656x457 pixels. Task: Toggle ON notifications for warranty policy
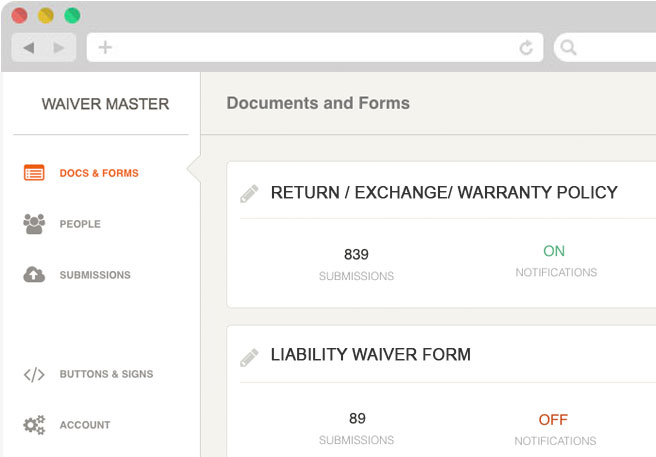pos(554,251)
